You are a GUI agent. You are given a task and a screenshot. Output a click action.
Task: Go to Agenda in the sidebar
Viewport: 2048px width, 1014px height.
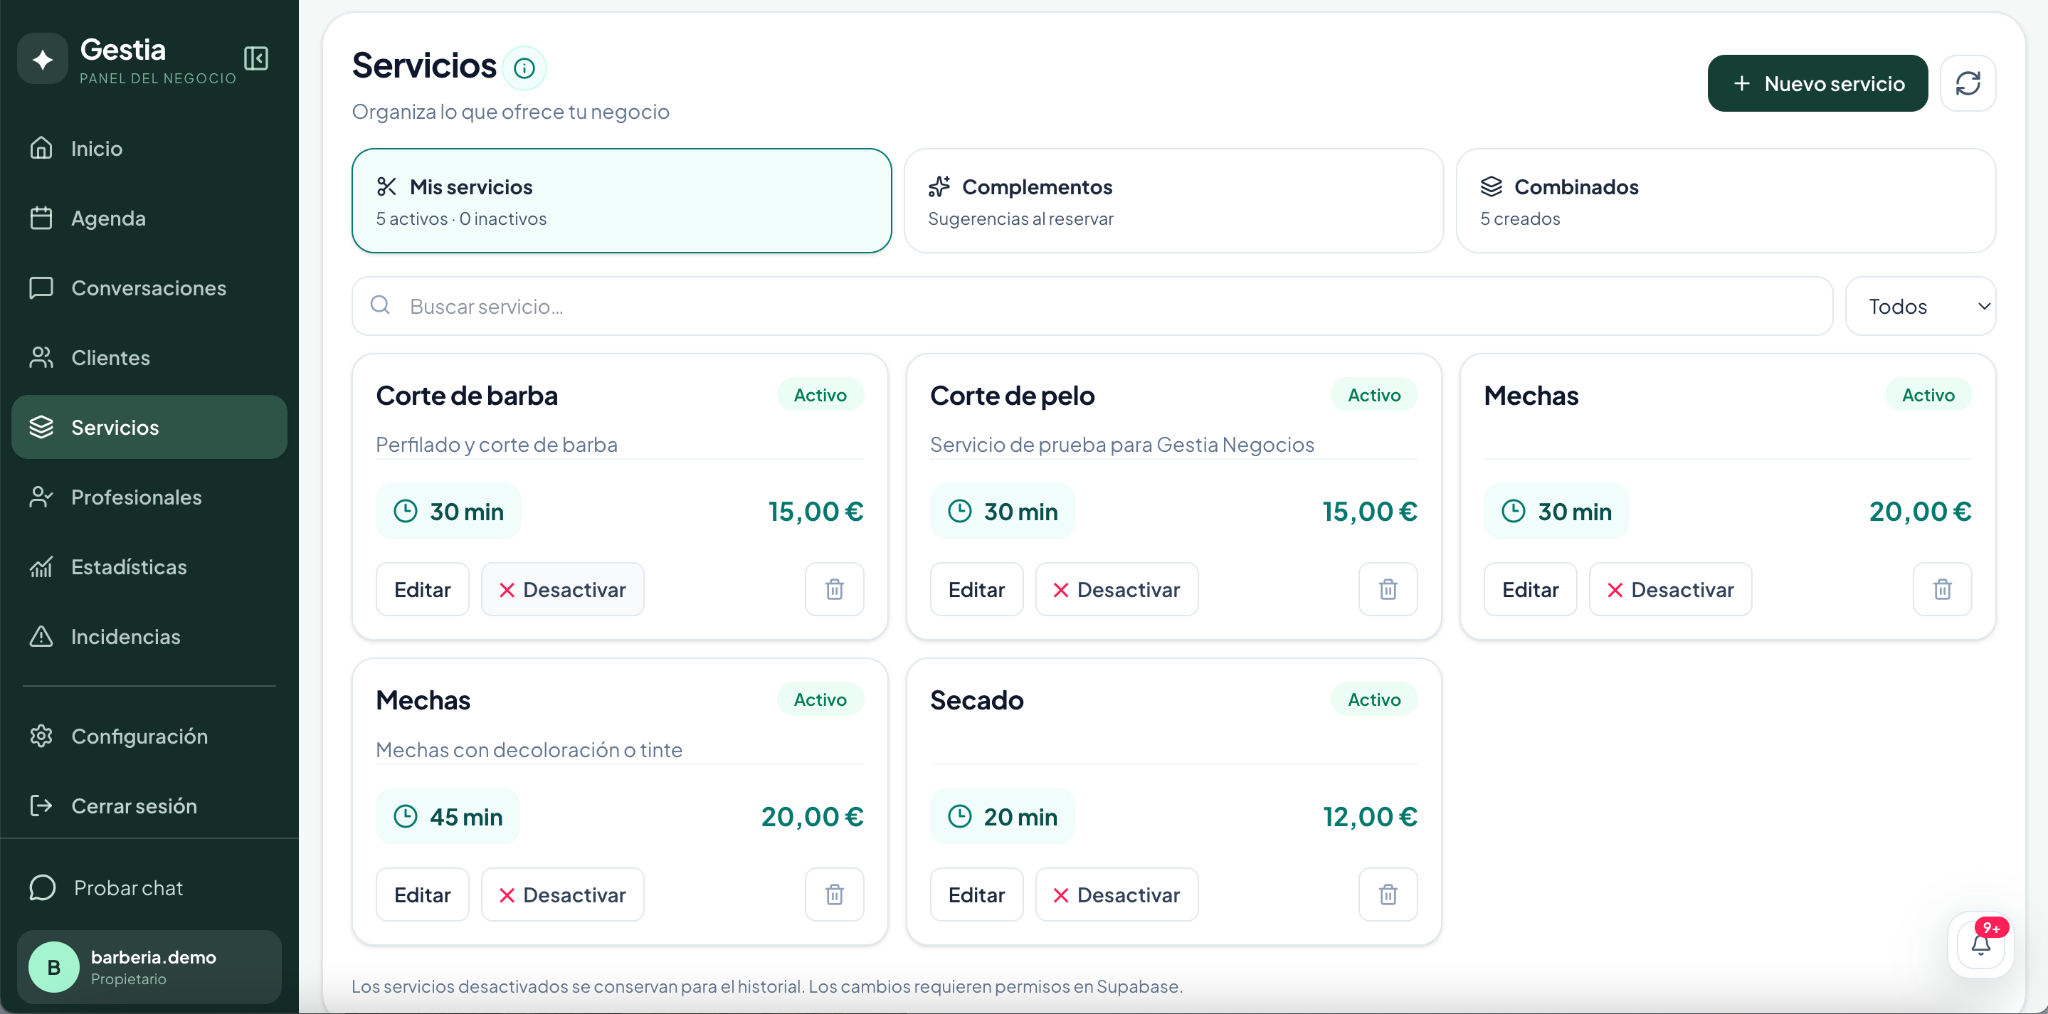149,218
